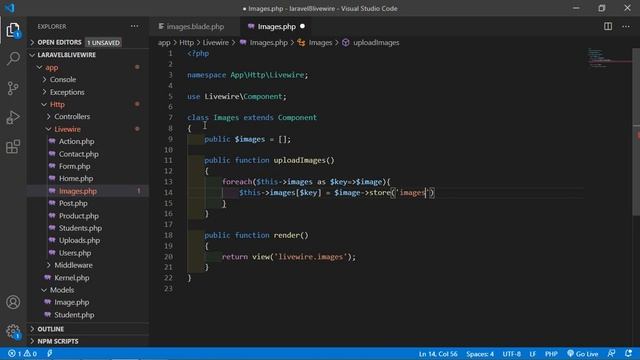Click 'Ln 14, Col 56' in status bar

(x=438, y=354)
